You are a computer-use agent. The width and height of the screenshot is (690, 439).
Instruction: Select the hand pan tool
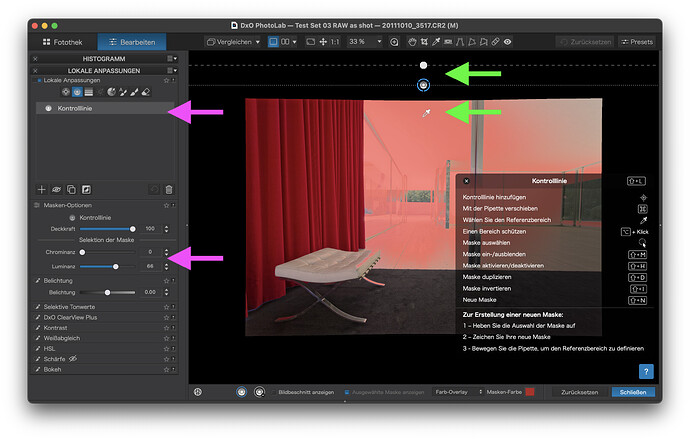tap(413, 42)
